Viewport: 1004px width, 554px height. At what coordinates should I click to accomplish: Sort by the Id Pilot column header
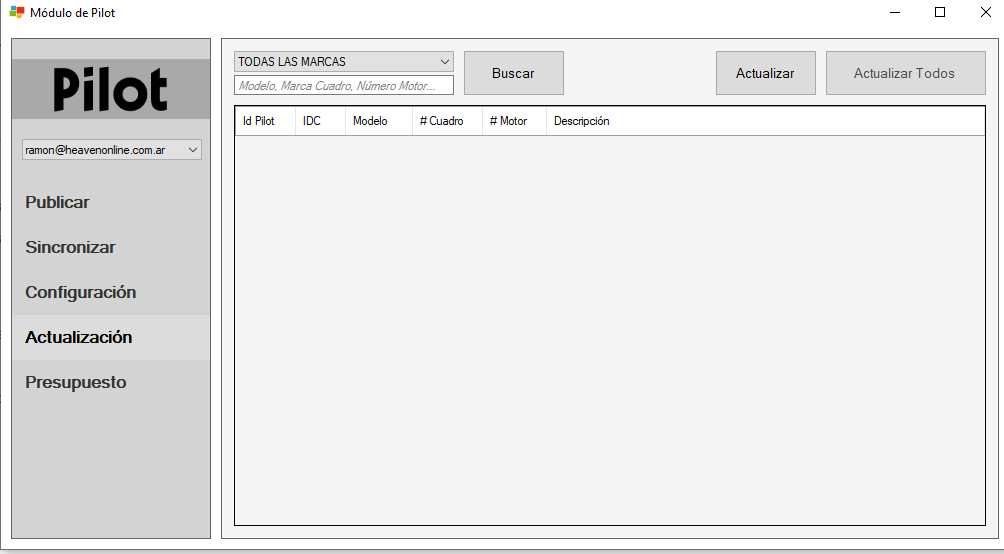[265, 121]
